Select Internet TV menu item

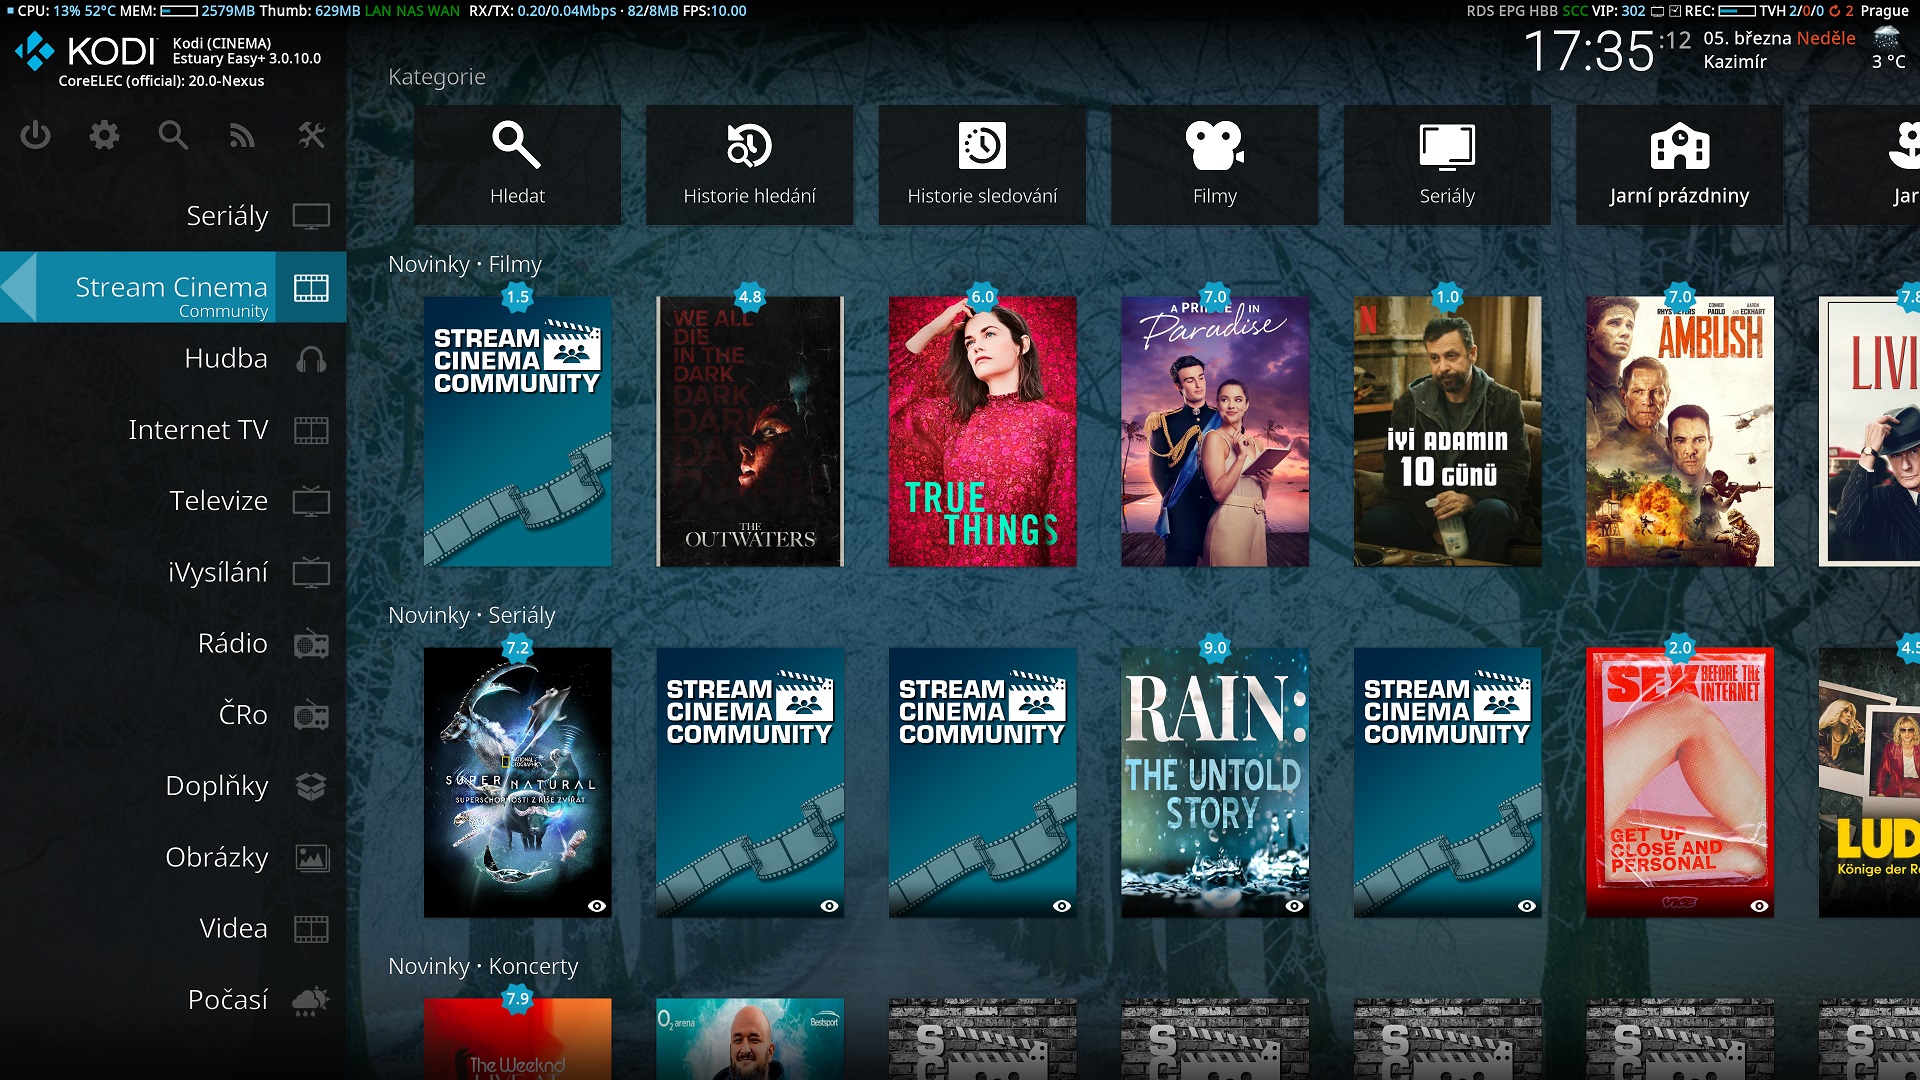tap(198, 430)
